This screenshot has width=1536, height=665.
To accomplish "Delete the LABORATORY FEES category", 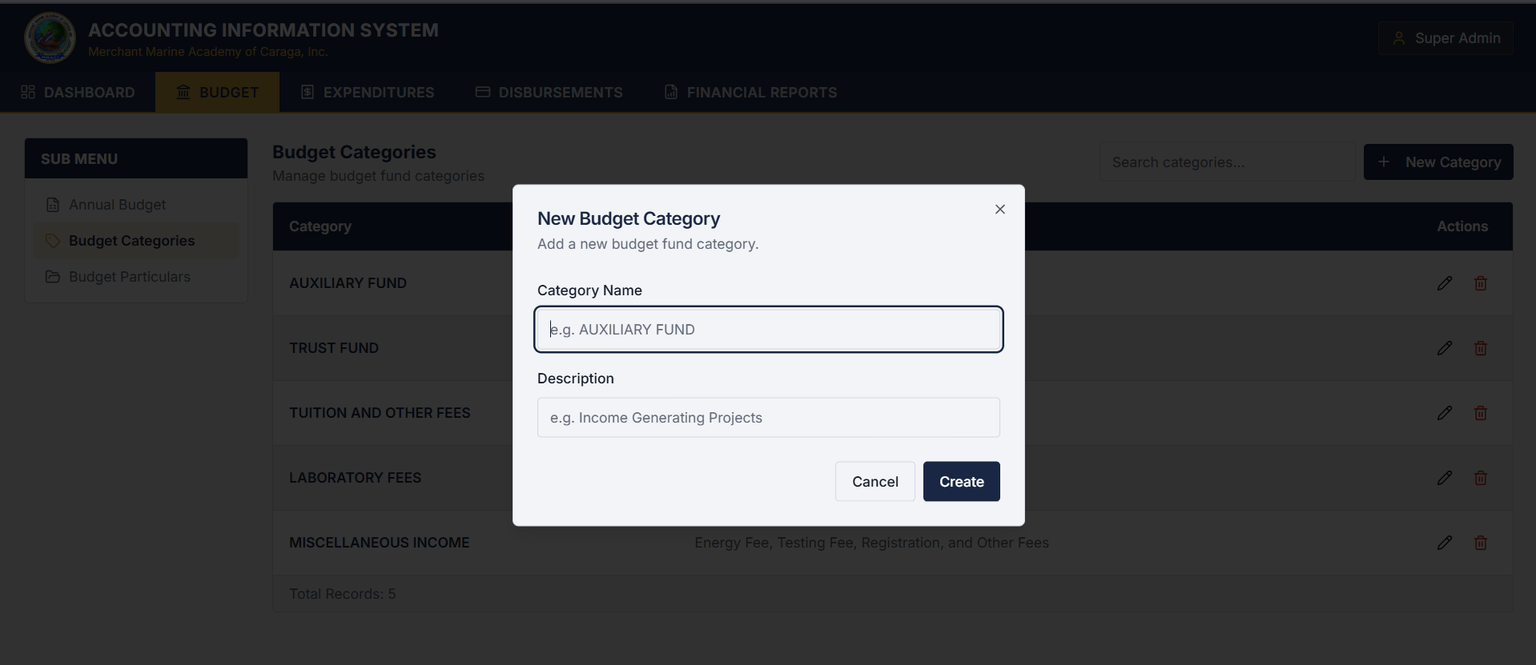I will click(x=1480, y=478).
